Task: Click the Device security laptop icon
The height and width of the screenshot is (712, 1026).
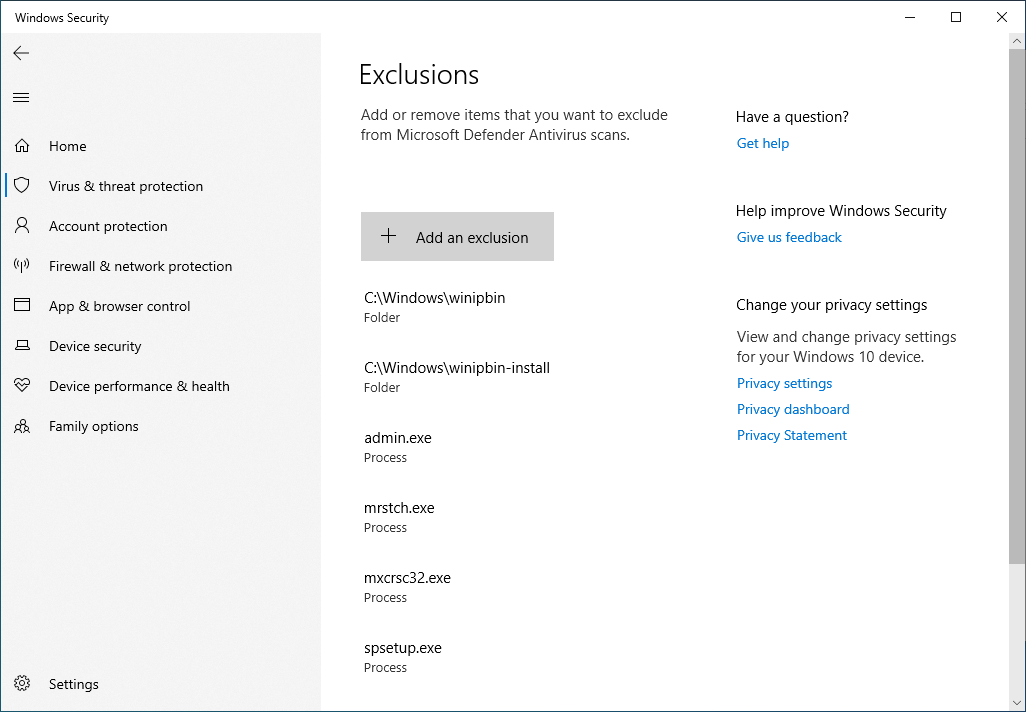Action: [22, 345]
